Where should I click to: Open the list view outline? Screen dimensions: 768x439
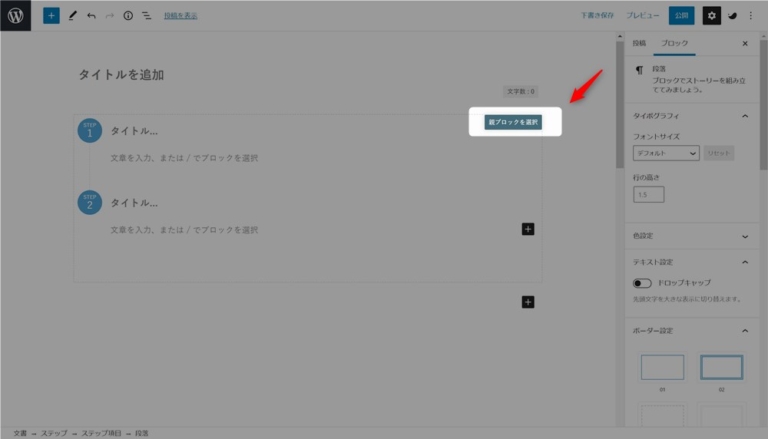pyautogui.click(x=146, y=16)
